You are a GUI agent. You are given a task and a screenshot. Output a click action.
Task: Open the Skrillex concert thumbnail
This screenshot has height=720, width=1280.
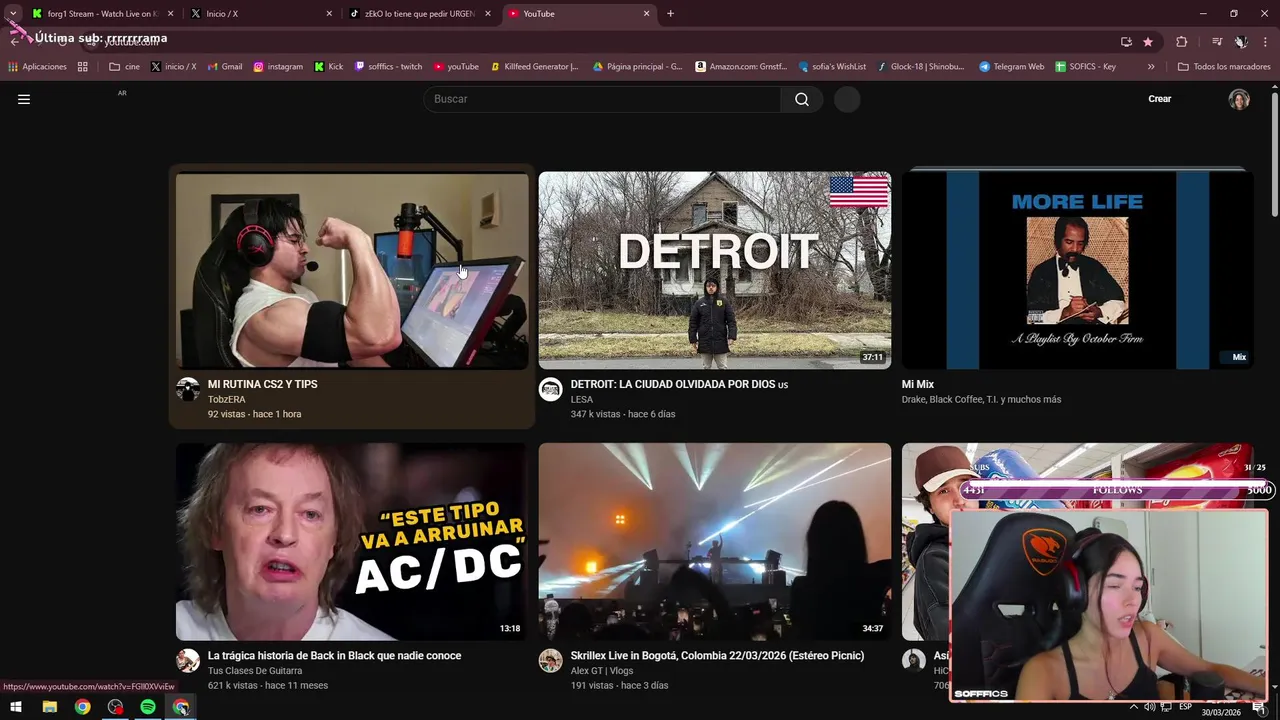tap(715, 541)
